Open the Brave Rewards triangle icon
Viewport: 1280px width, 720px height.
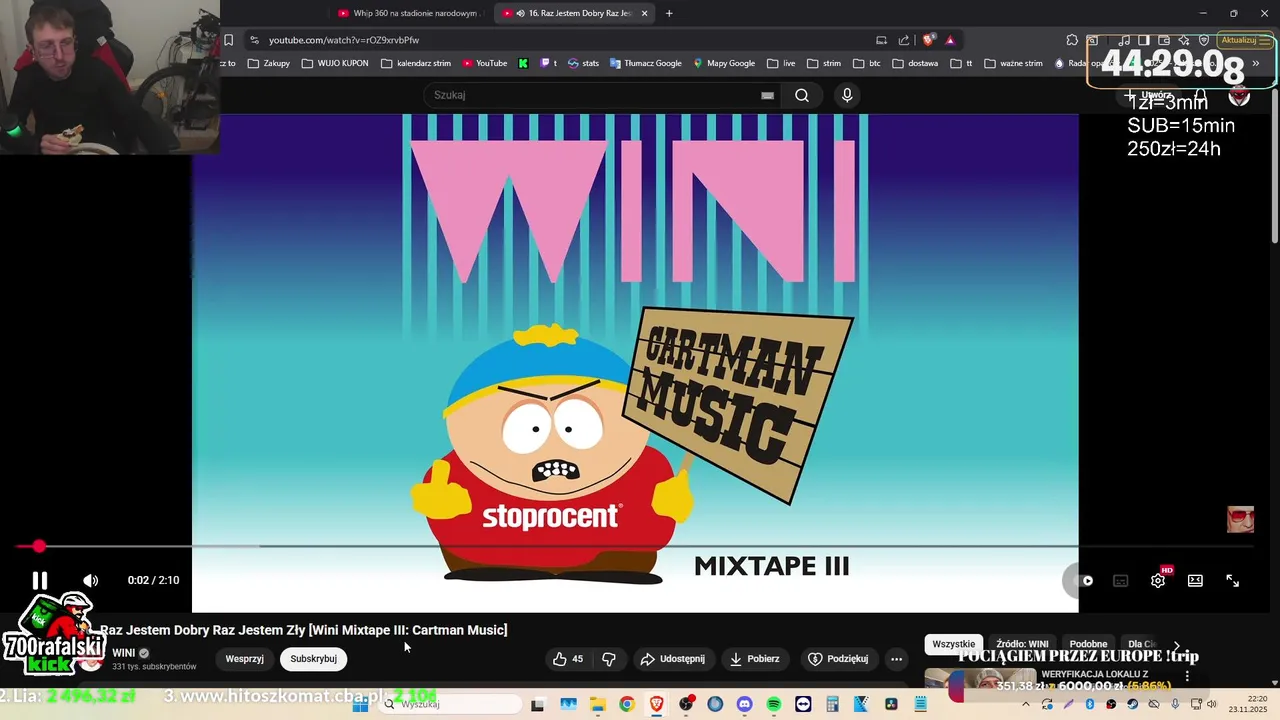(950, 40)
